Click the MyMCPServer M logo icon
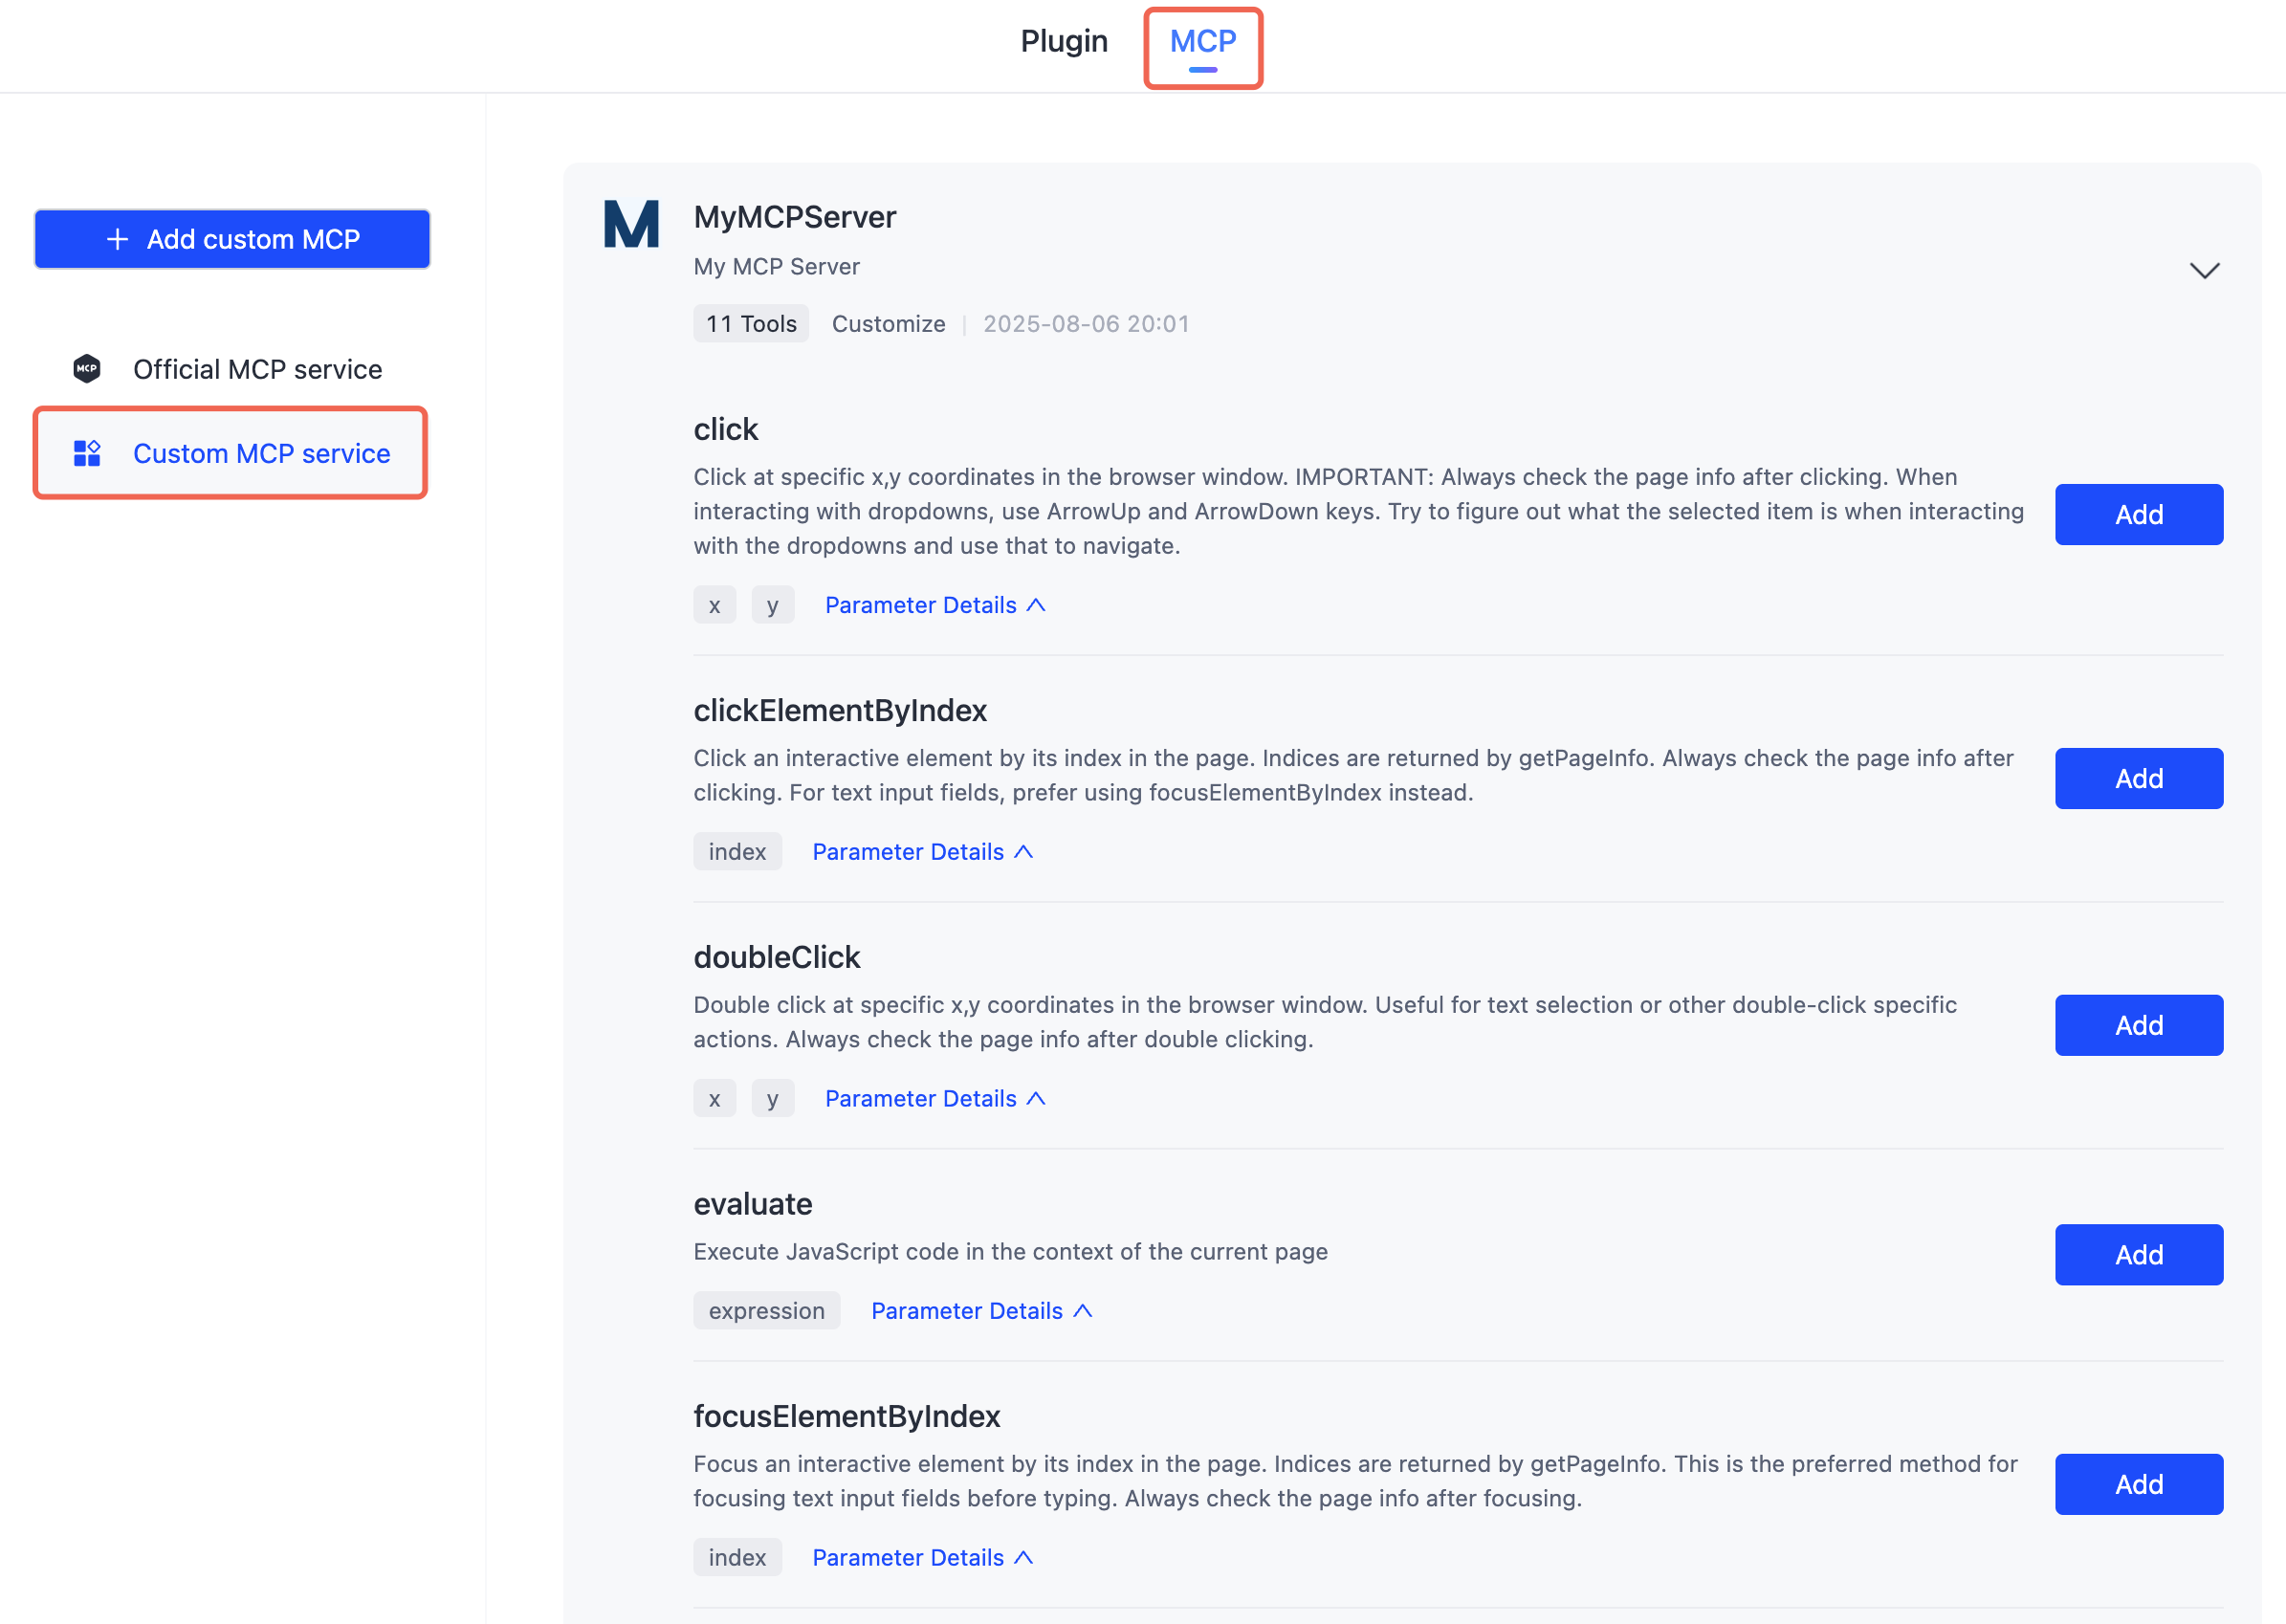Screen dimensions: 2286x1624 631,224
